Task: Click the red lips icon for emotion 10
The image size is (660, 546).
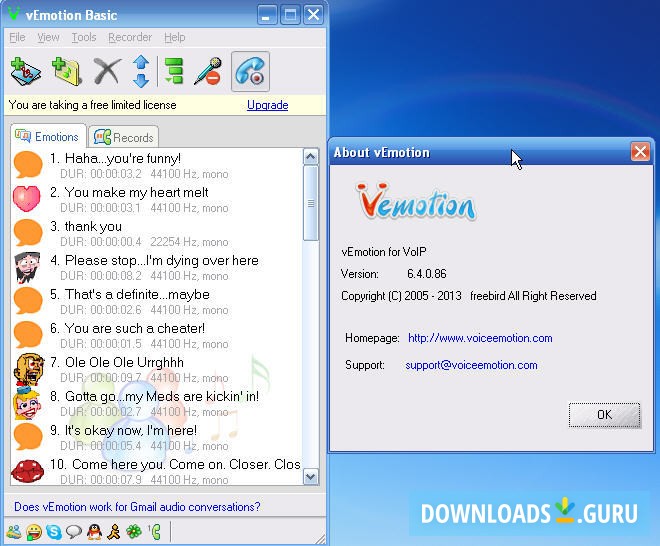Action: pos(27,471)
